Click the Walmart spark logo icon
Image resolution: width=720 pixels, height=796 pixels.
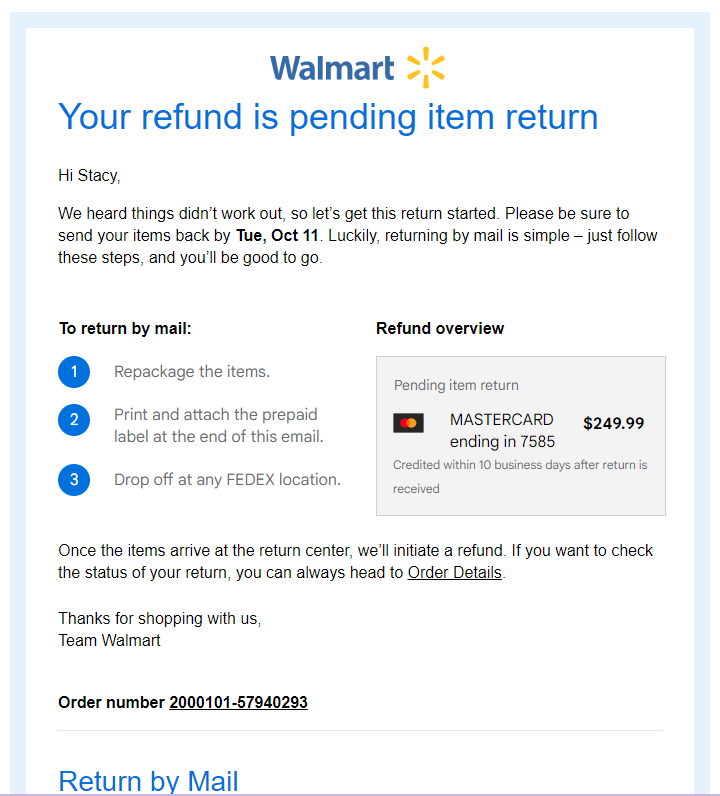(426, 68)
